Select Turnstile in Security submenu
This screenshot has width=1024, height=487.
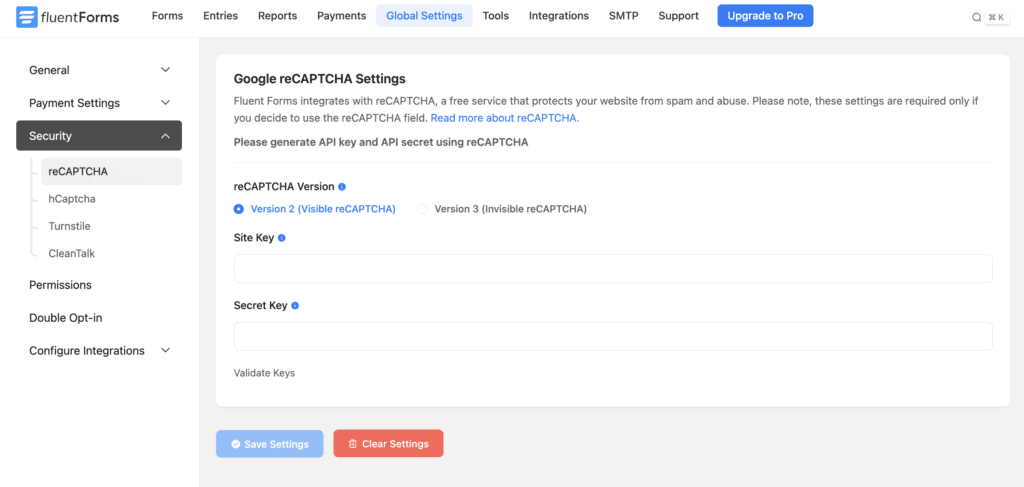69,227
